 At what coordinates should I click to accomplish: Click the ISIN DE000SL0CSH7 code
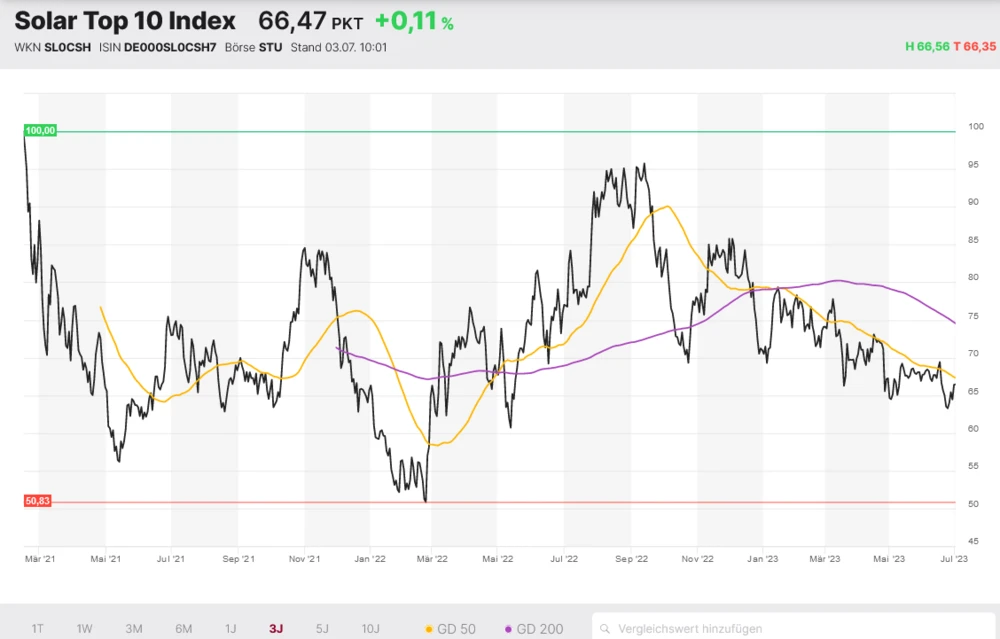coord(170,47)
